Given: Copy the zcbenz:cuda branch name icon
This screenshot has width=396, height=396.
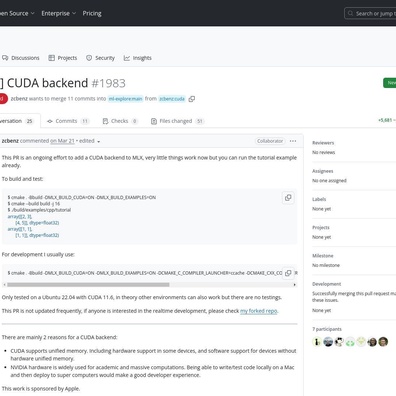Looking at the screenshot, I should pyautogui.click(x=192, y=99).
